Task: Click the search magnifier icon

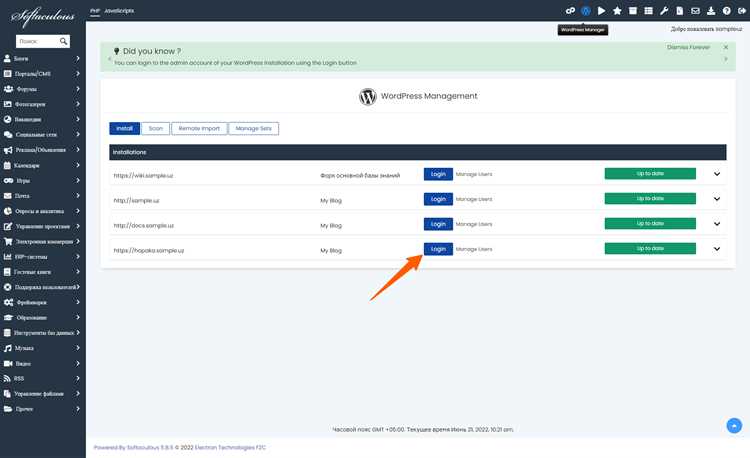Action: coord(64,42)
